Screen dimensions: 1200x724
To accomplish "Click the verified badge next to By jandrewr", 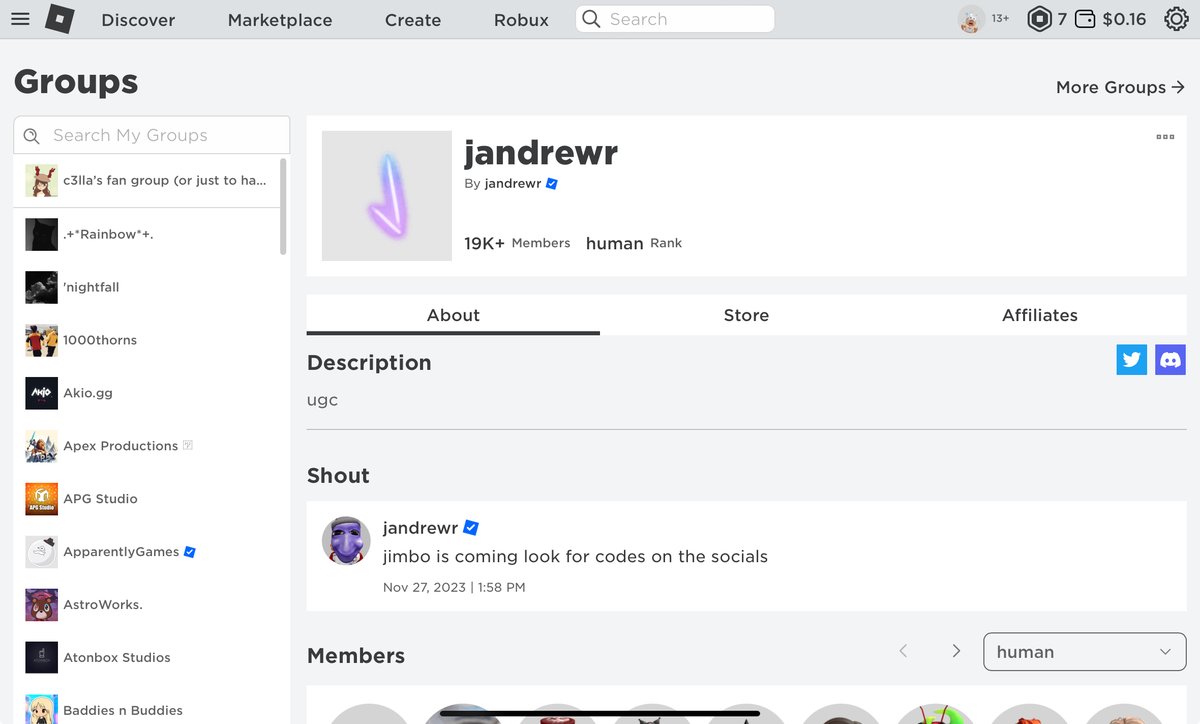I will (x=552, y=184).
